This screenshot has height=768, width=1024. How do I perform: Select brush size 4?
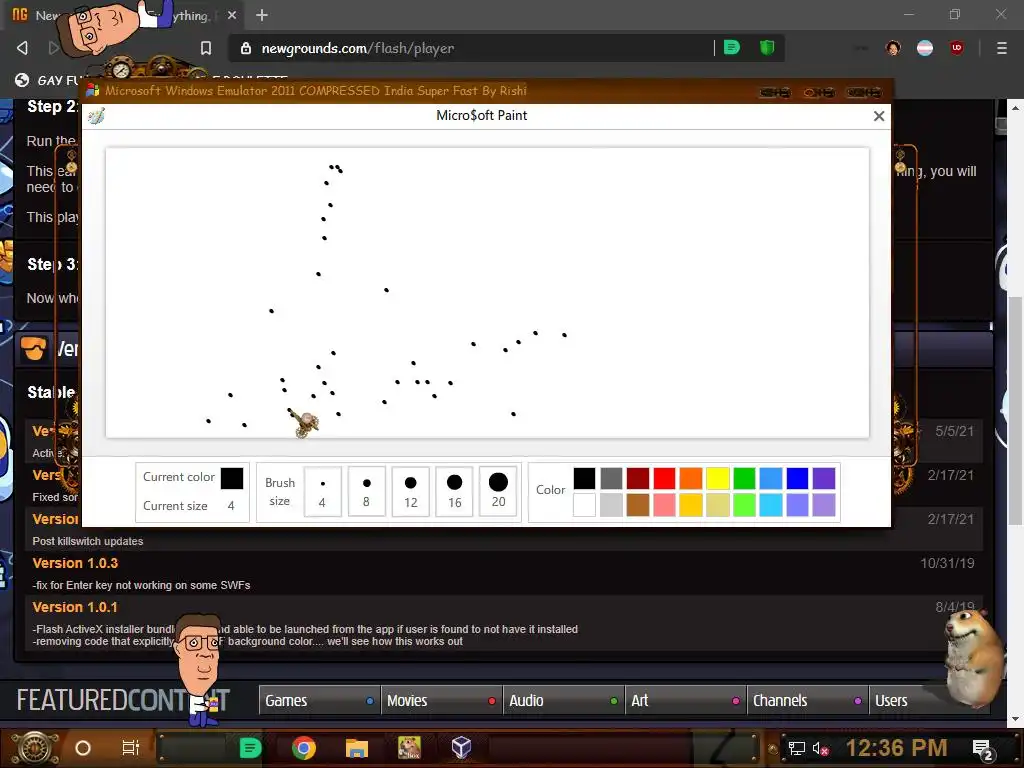point(323,491)
